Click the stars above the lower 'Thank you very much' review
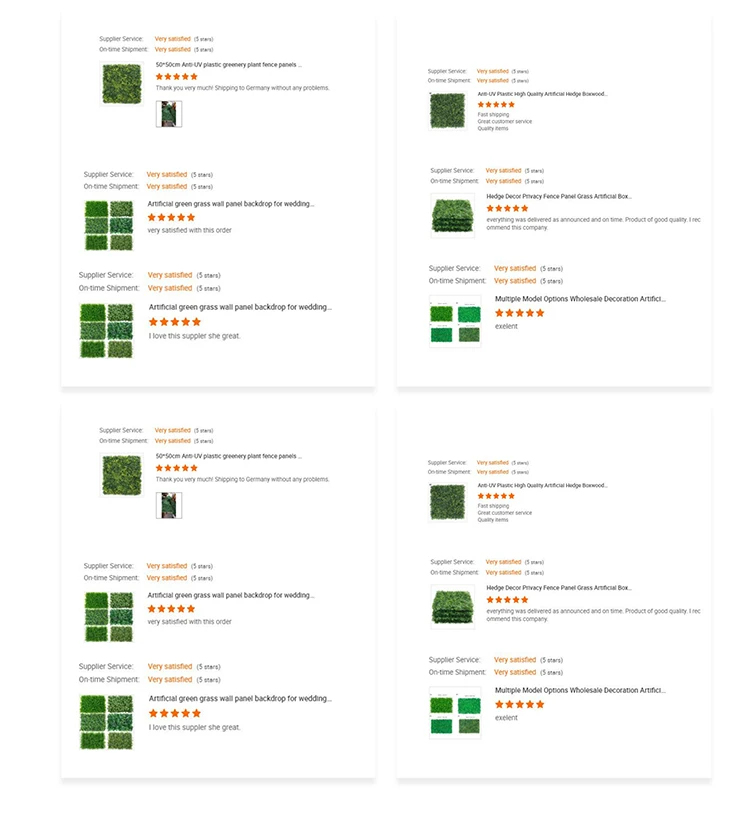Image resolution: width=750 pixels, height=824 pixels. (177, 468)
